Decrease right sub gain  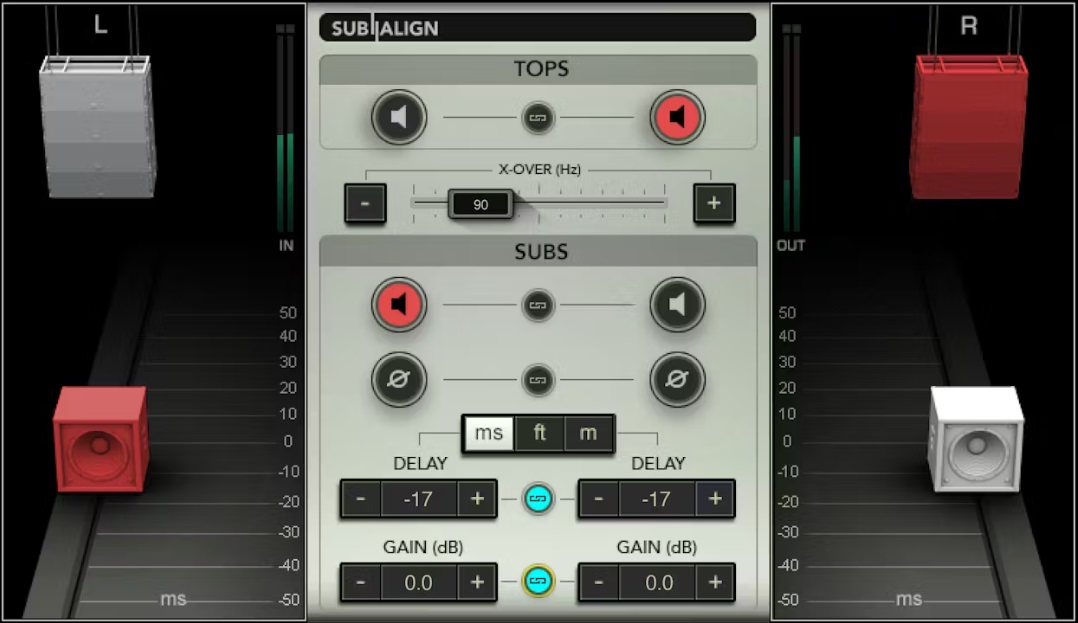click(599, 582)
